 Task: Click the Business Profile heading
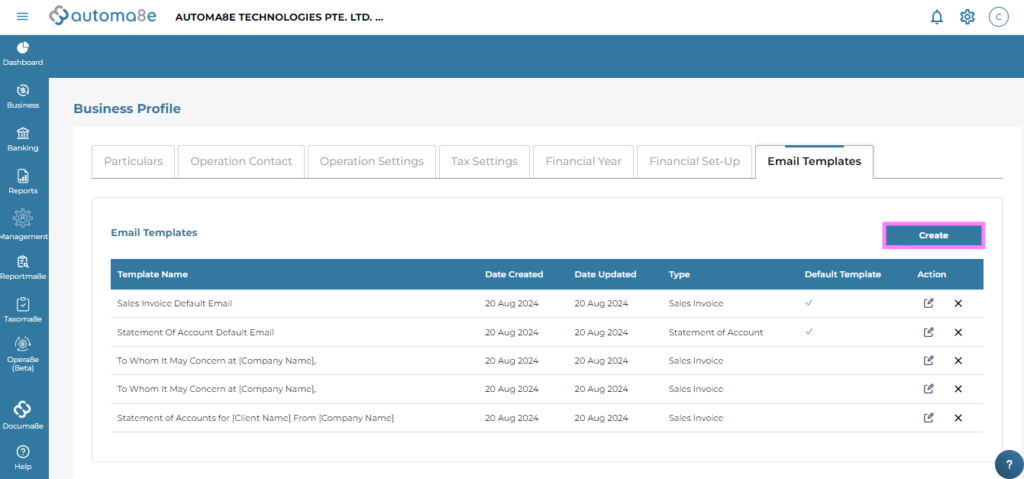click(x=127, y=108)
